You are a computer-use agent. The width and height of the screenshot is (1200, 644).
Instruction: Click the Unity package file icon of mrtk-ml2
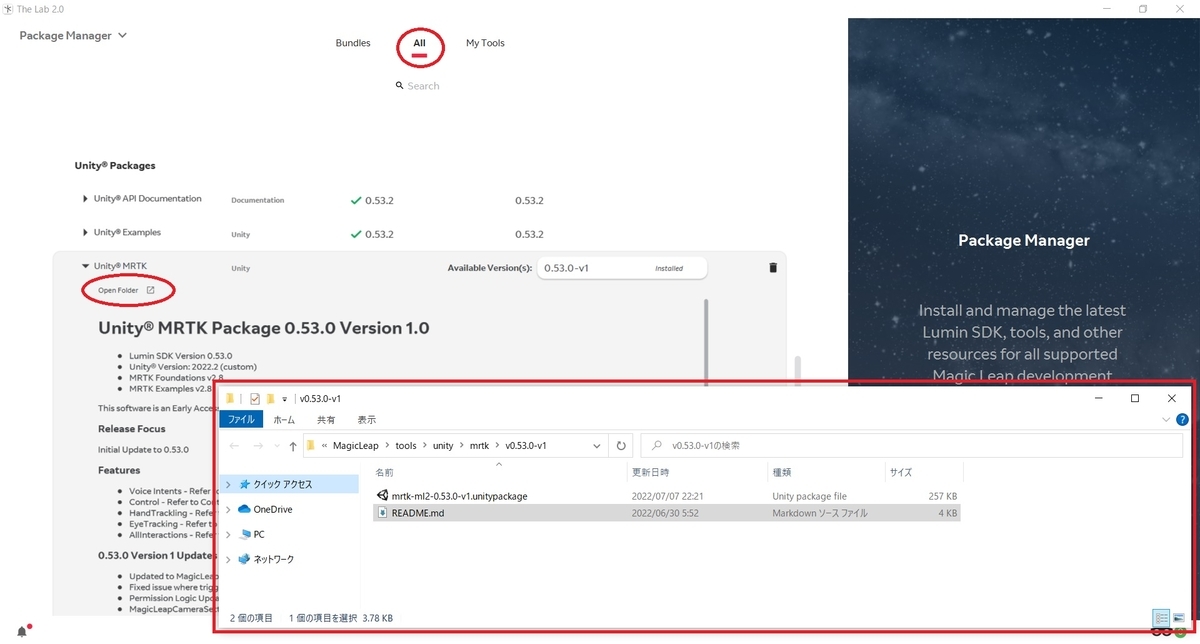(x=382, y=495)
